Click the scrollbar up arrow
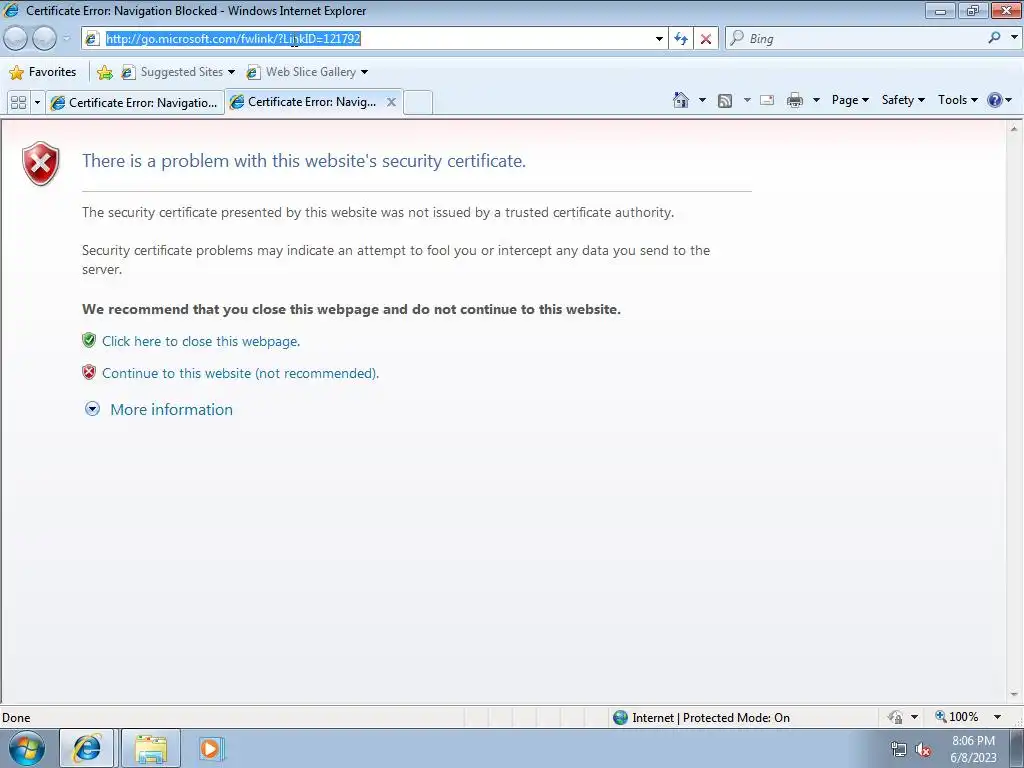 pos(1014,129)
